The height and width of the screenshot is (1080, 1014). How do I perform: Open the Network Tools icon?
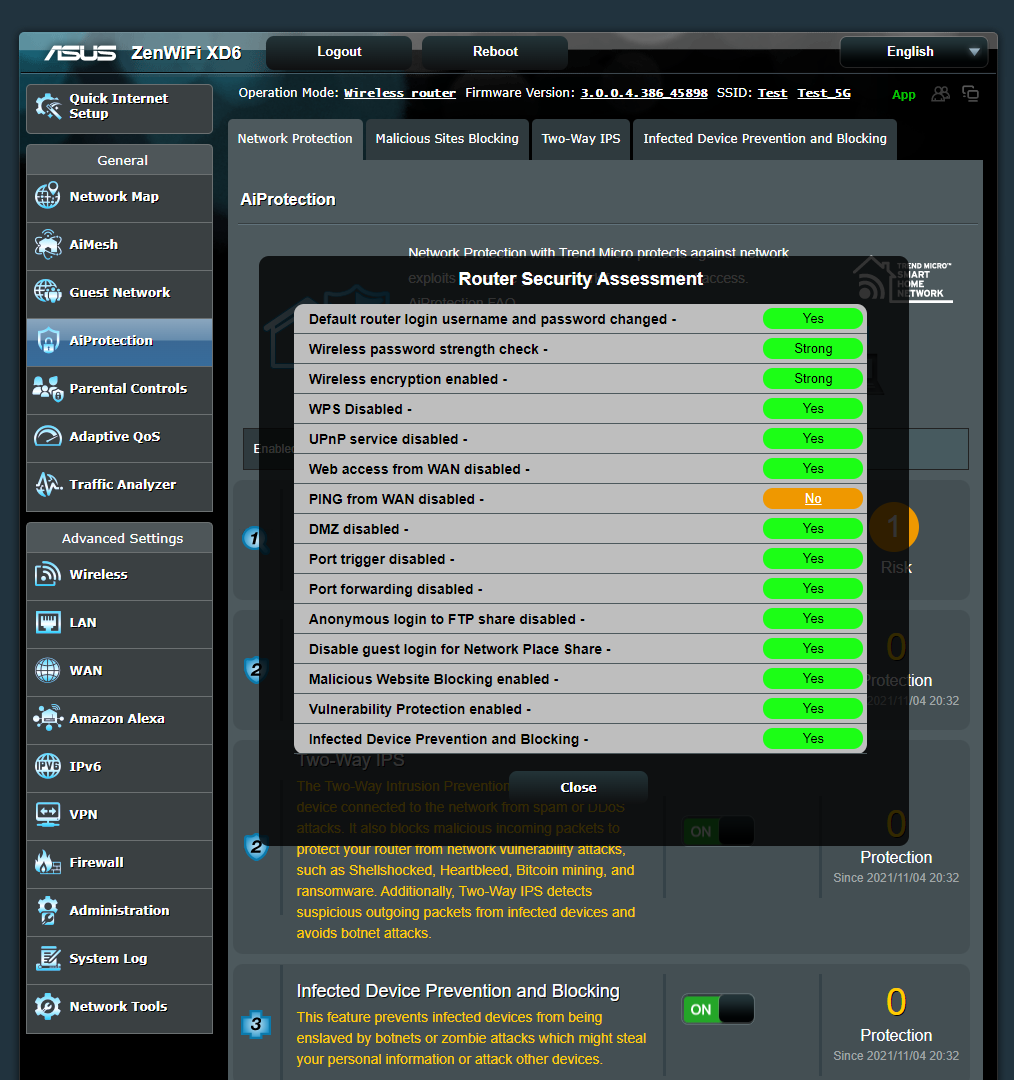(x=48, y=1006)
